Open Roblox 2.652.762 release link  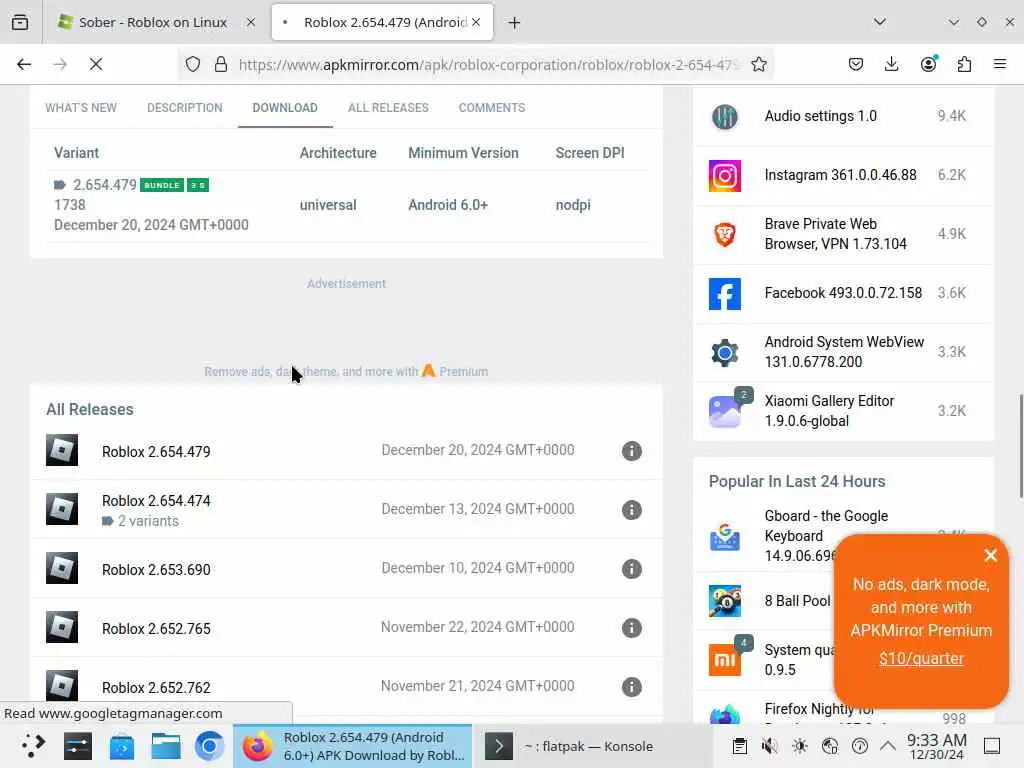[156, 688]
